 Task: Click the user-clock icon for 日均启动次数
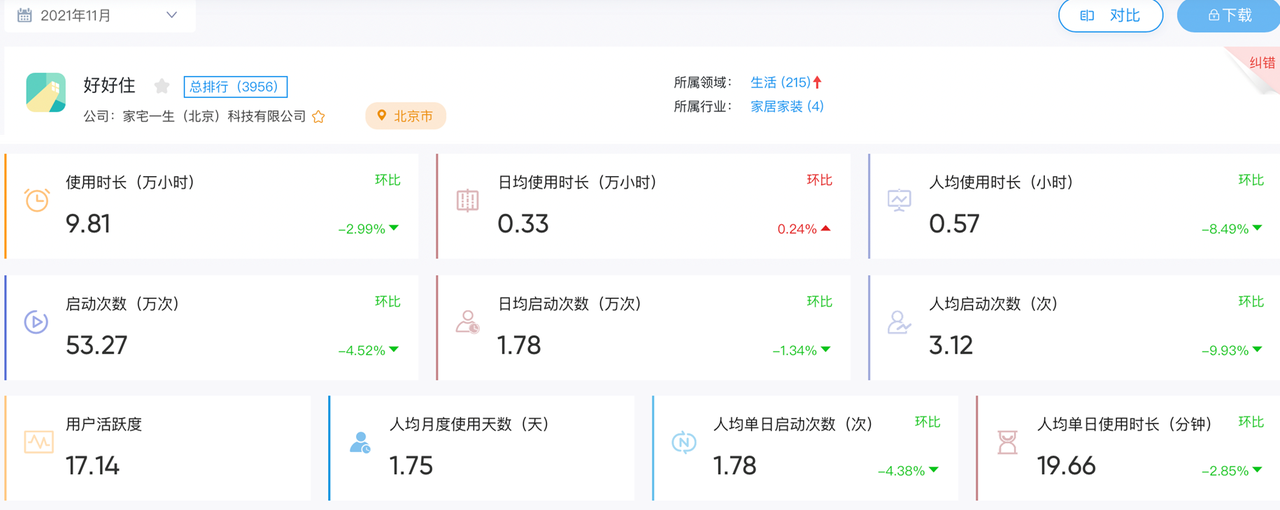click(x=467, y=321)
